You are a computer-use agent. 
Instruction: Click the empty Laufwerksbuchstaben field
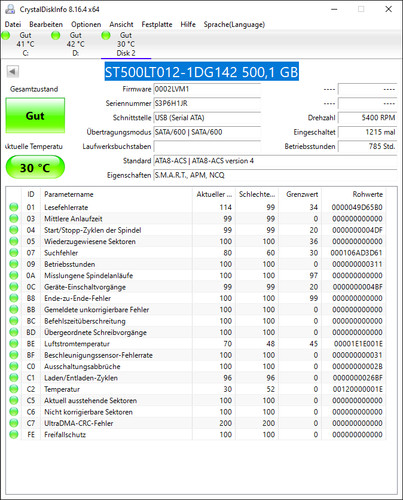[207, 146]
